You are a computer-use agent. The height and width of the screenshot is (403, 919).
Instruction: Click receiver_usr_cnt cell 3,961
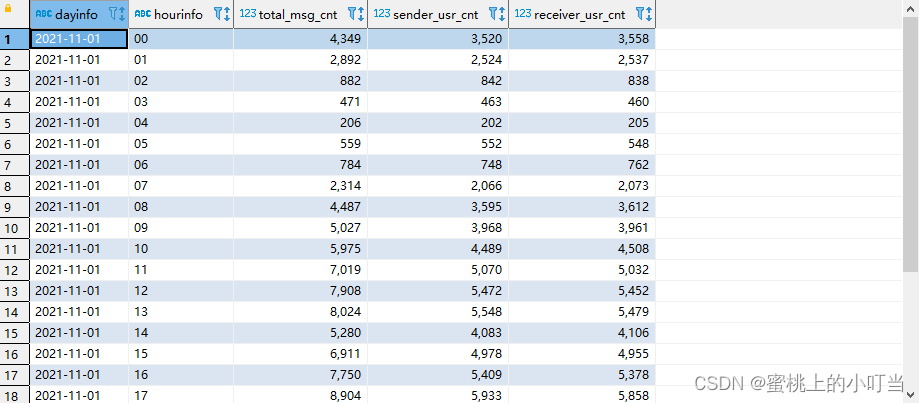(x=582, y=228)
